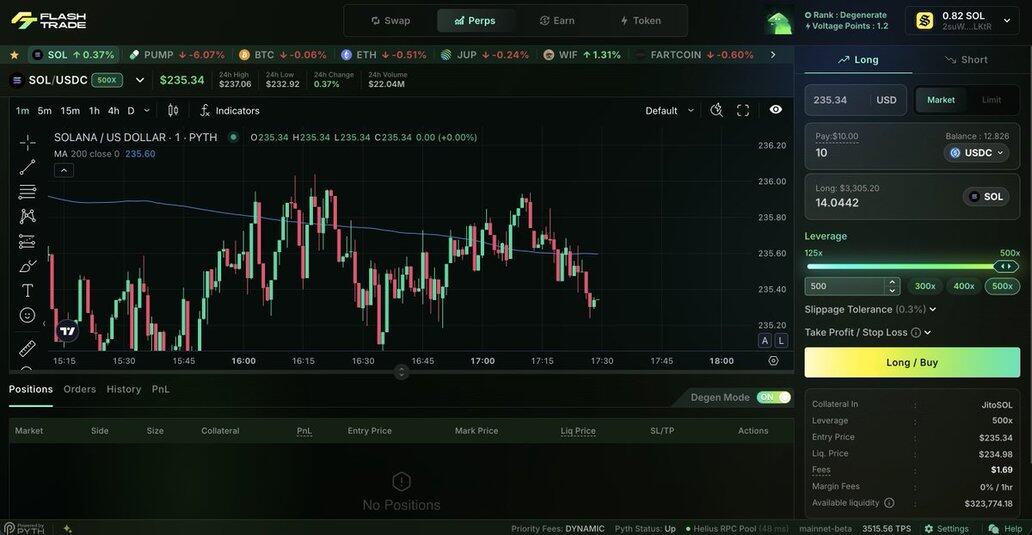Open the Token page
Image resolution: width=1032 pixels, height=535 pixels.
tap(640, 20)
